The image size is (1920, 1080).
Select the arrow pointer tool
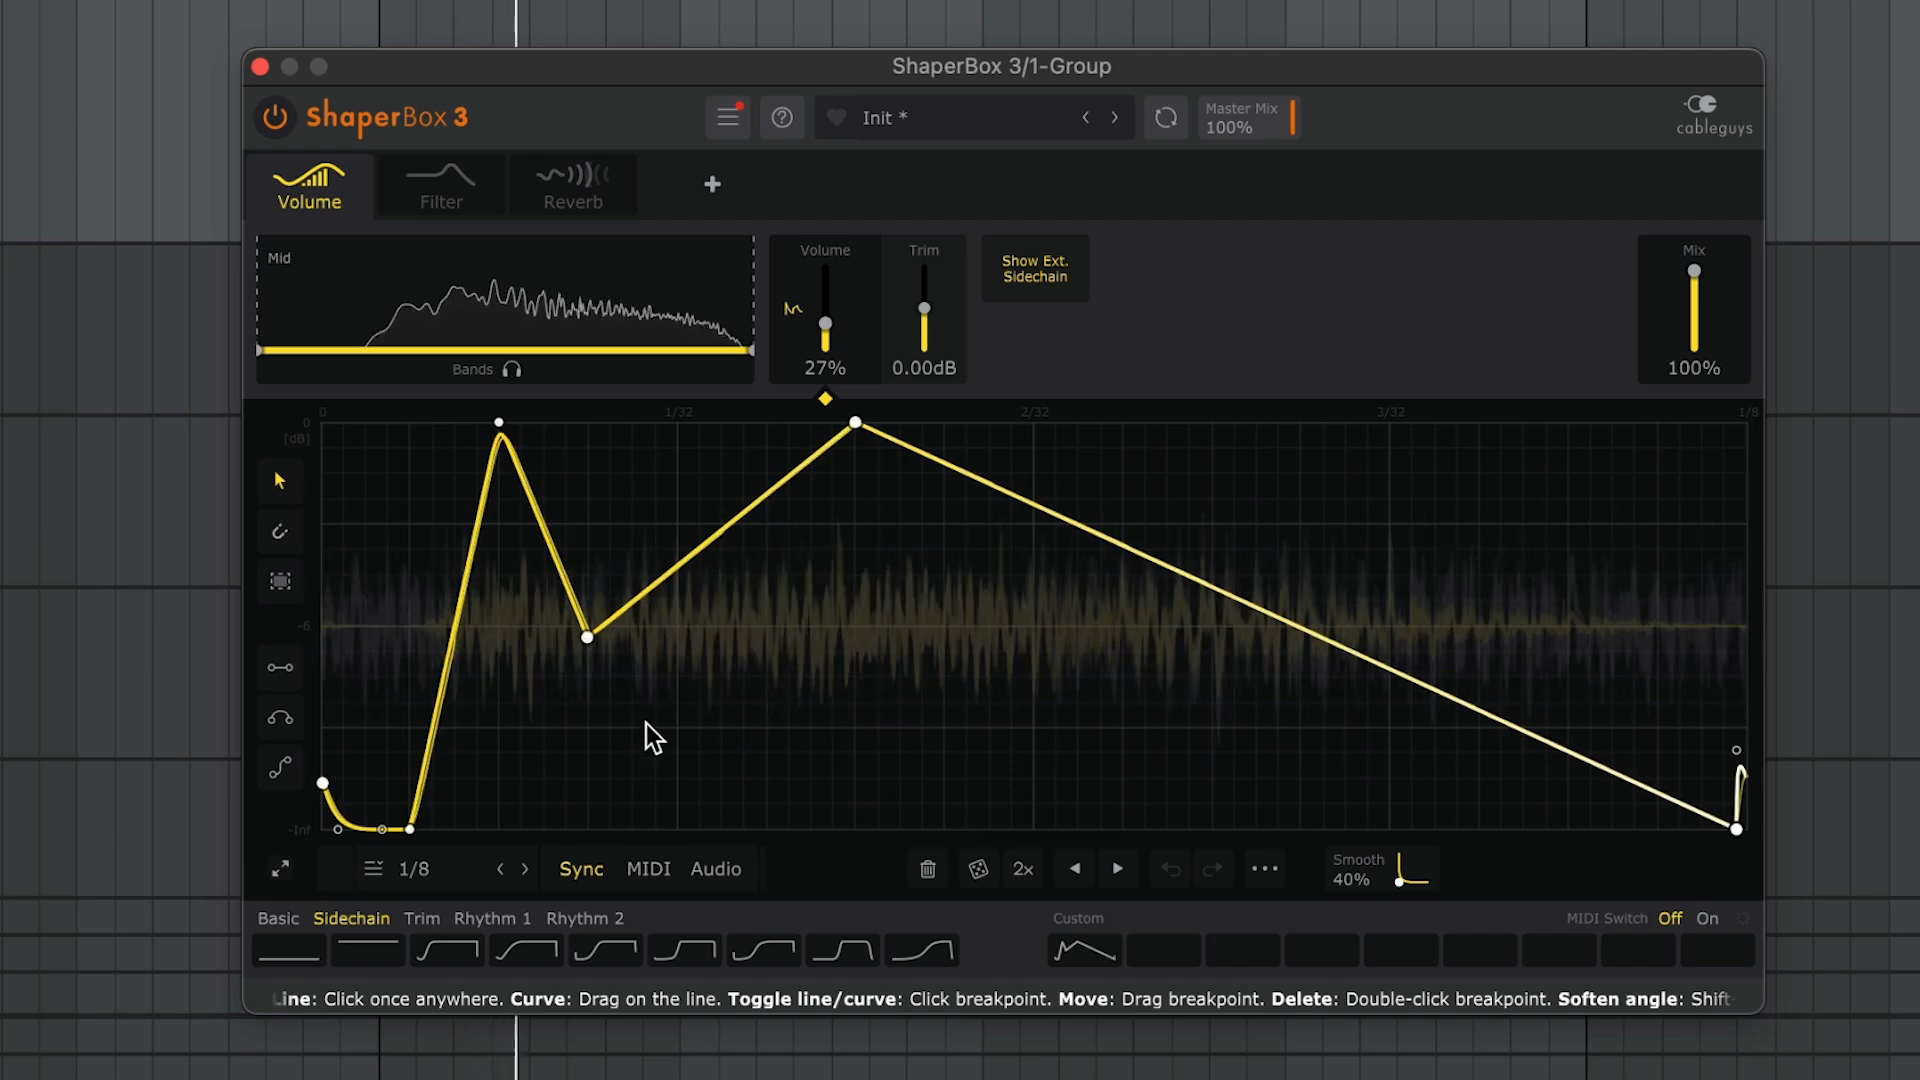(x=280, y=481)
